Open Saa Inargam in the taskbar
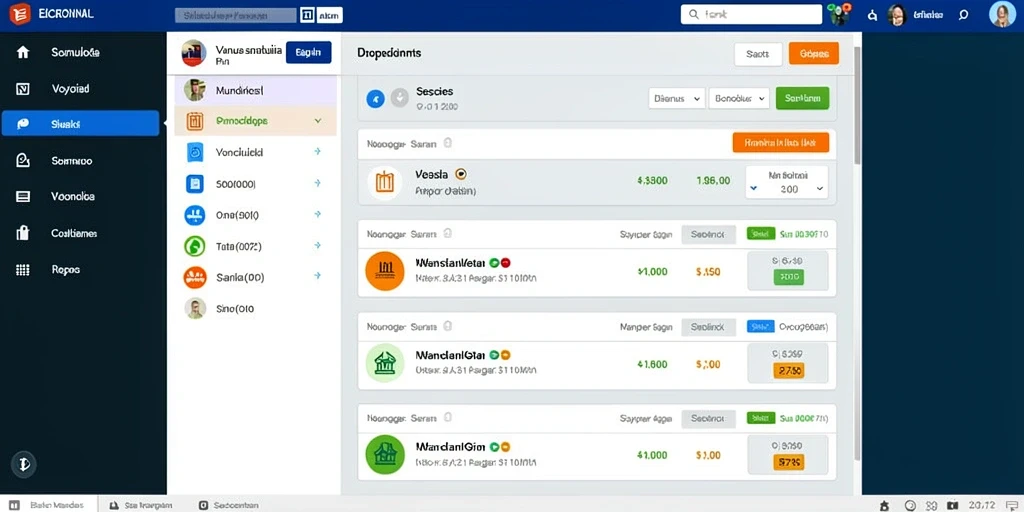The image size is (1024, 512). (141, 505)
